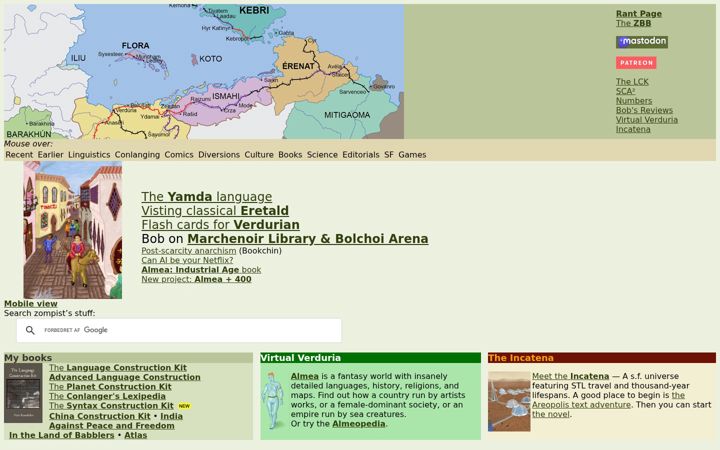Open the Incatena sidebar link

[x=633, y=129]
